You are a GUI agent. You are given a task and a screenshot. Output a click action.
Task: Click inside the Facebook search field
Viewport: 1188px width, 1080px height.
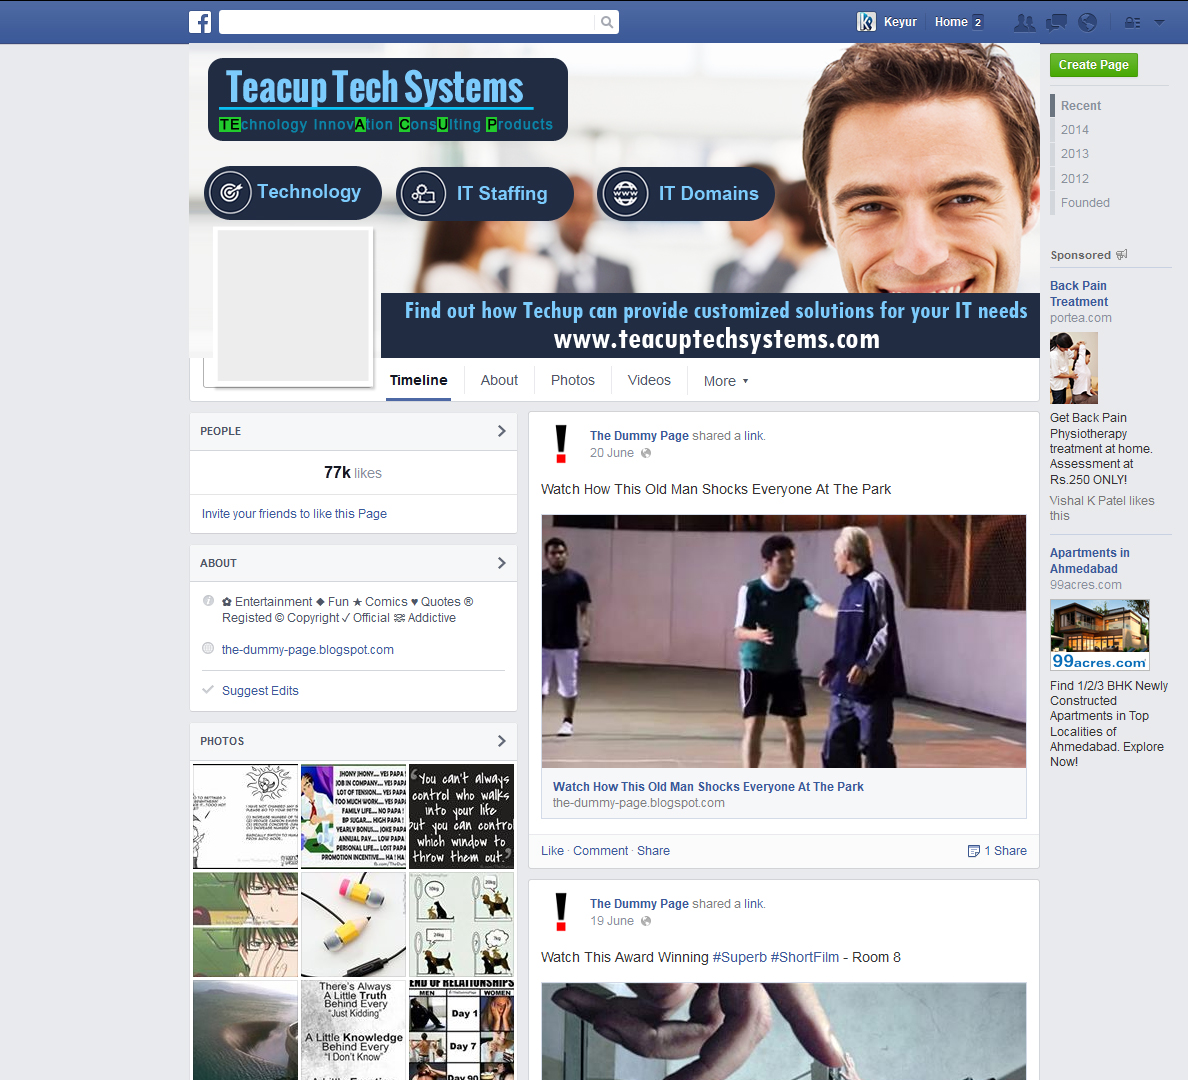410,21
